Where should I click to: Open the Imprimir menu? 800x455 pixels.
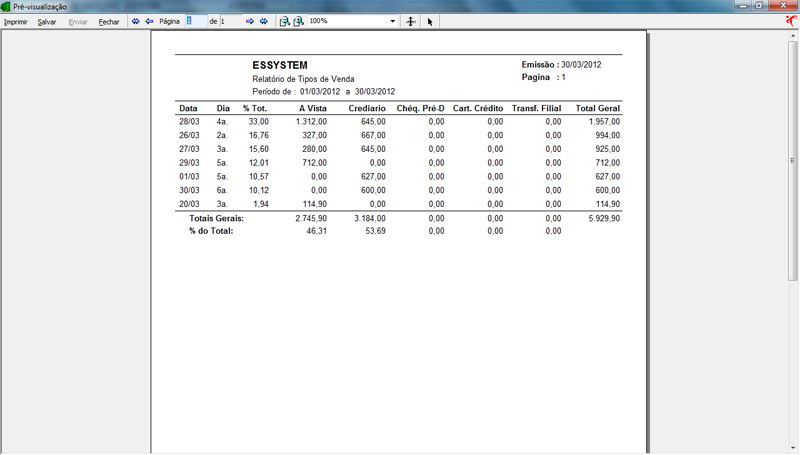(16, 21)
